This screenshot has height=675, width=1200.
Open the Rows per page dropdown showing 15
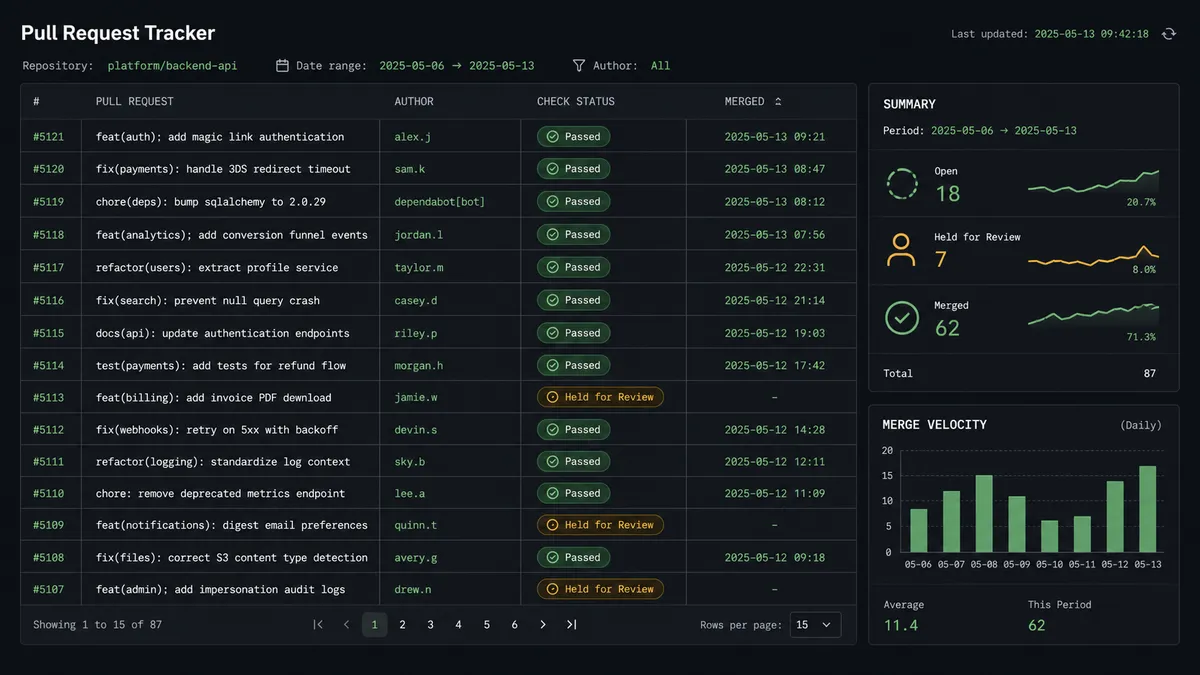point(815,624)
